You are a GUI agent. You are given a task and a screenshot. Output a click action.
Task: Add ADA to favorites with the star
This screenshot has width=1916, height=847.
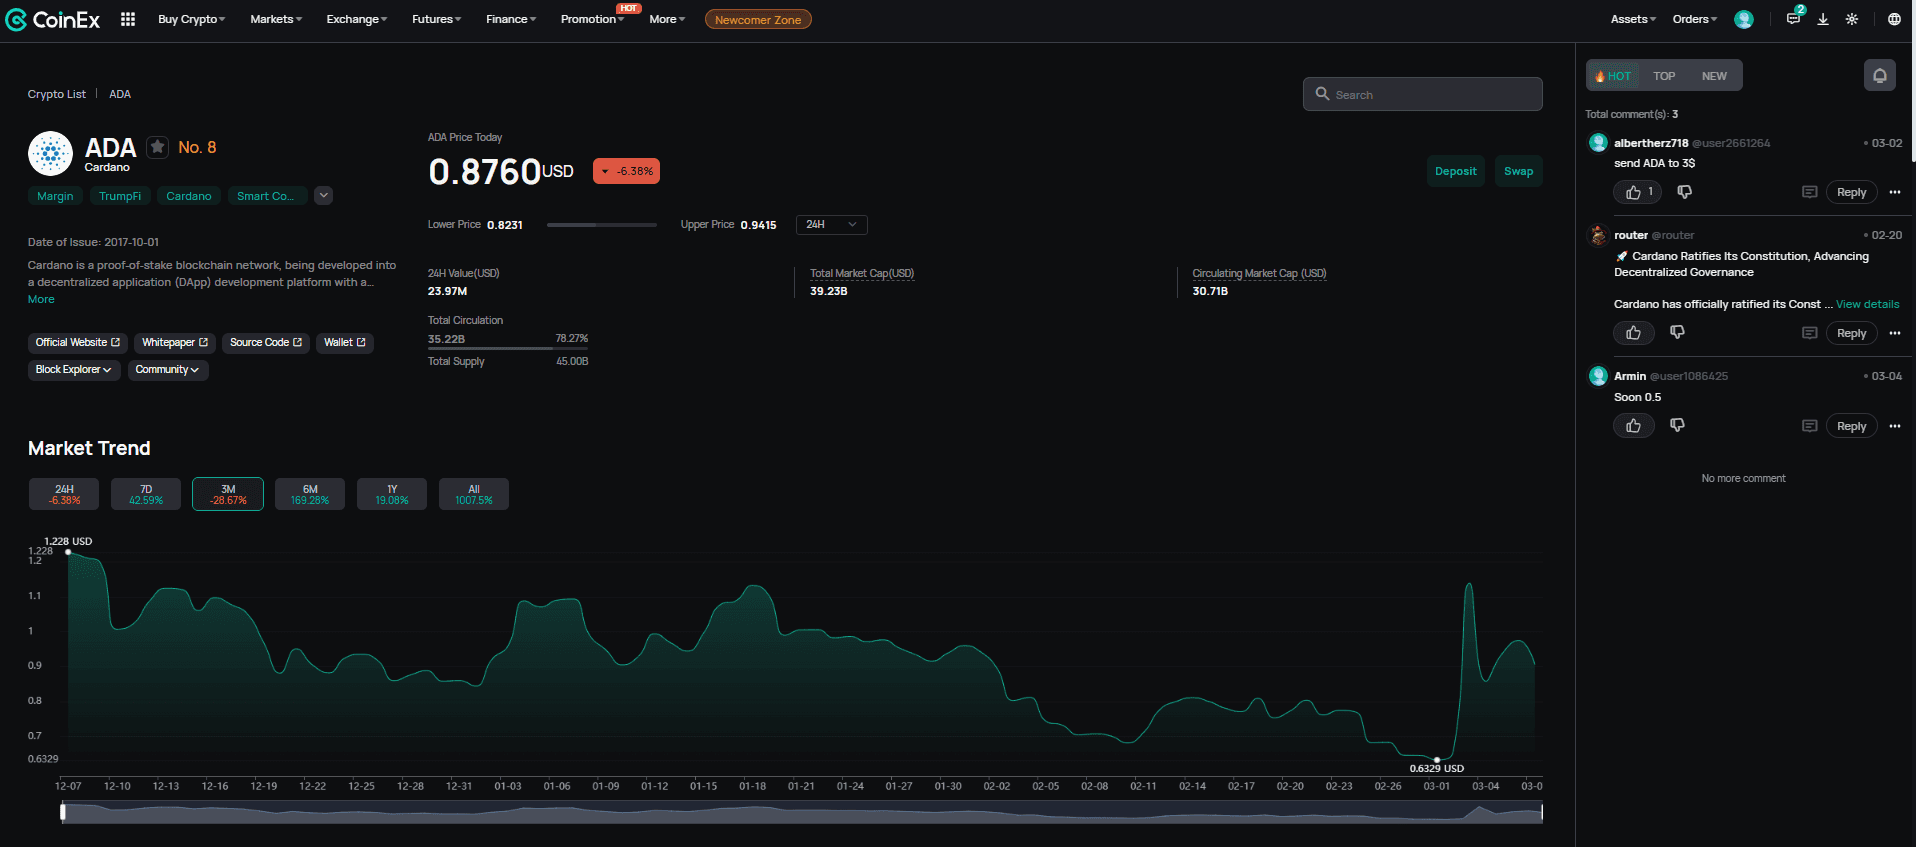(158, 147)
